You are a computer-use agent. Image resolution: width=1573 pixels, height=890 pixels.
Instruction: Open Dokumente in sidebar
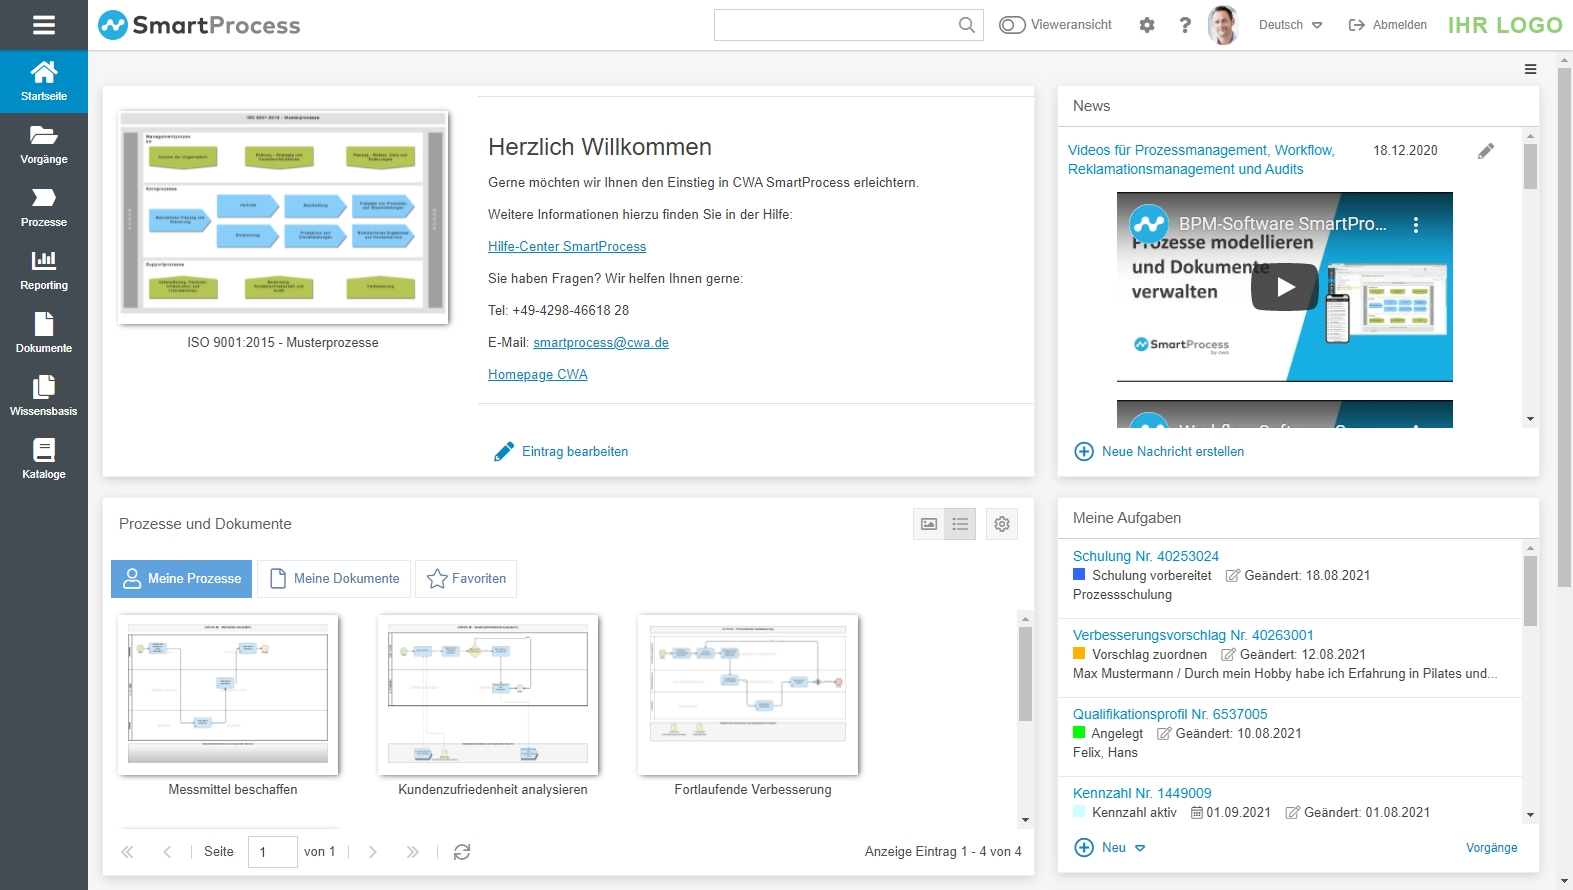(44, 334)
